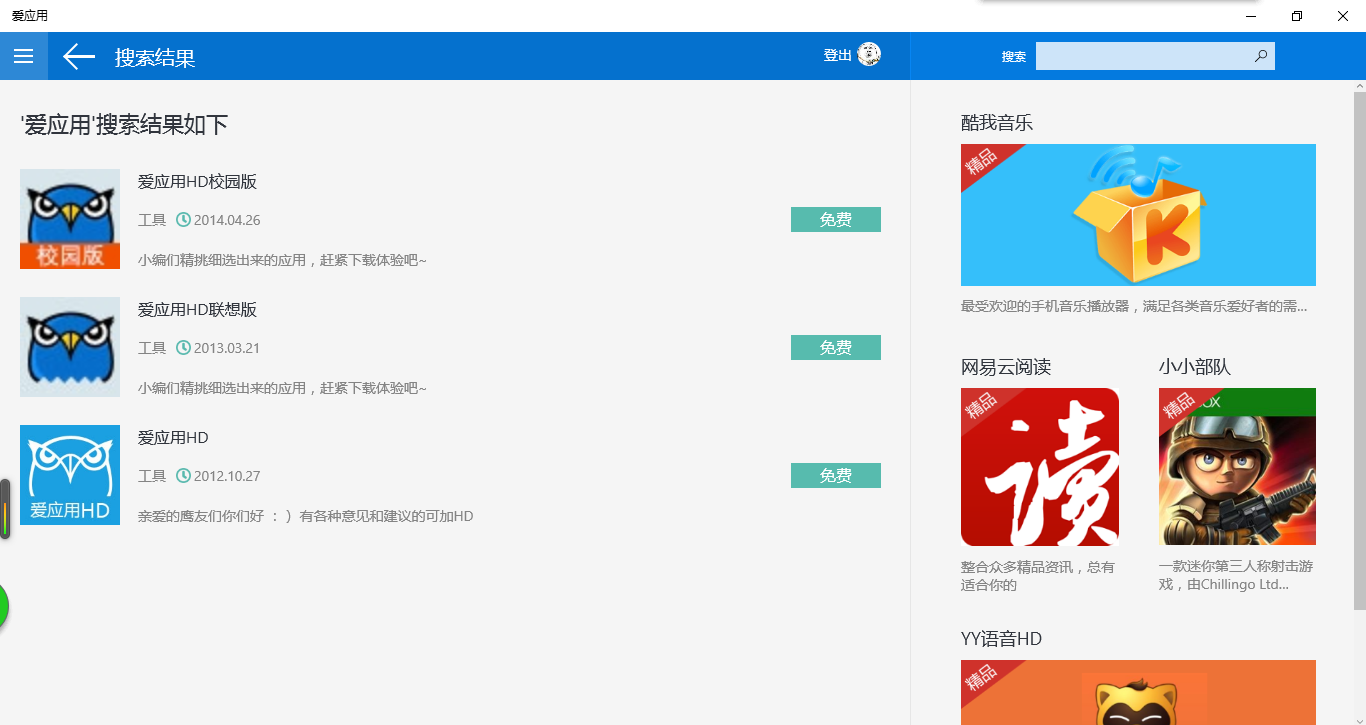Click 工具 category beside 2012.10.27

click(152, 476)
